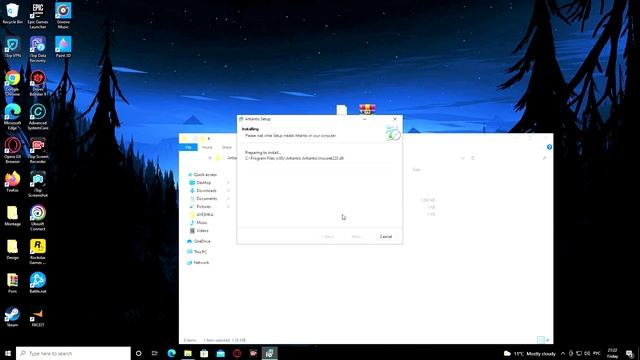Launch Firefox from desktop

[12, 182]
